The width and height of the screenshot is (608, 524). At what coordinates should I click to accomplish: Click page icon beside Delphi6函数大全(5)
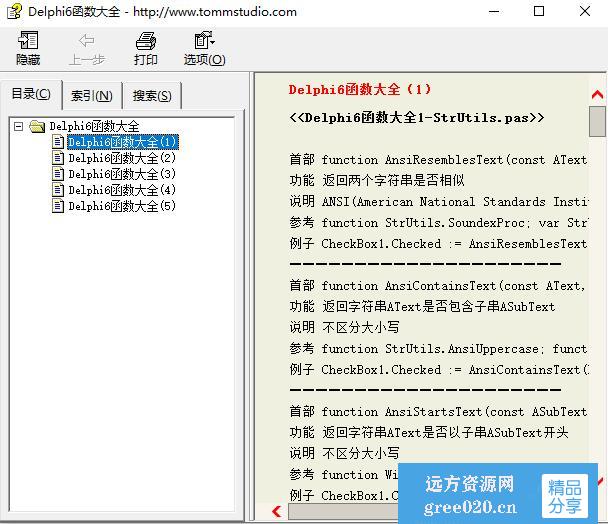pos(58,206)
